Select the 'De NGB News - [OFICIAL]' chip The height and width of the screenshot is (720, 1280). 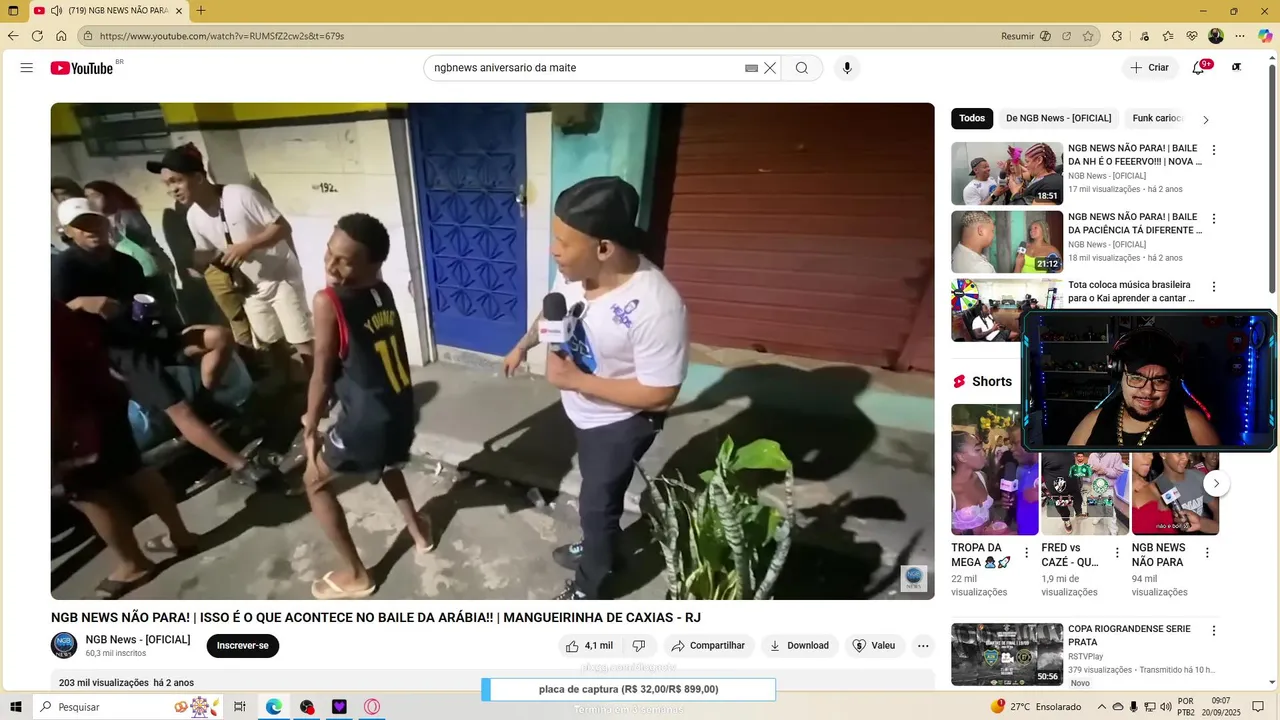pyautogui.click(x=1058, y=118)
